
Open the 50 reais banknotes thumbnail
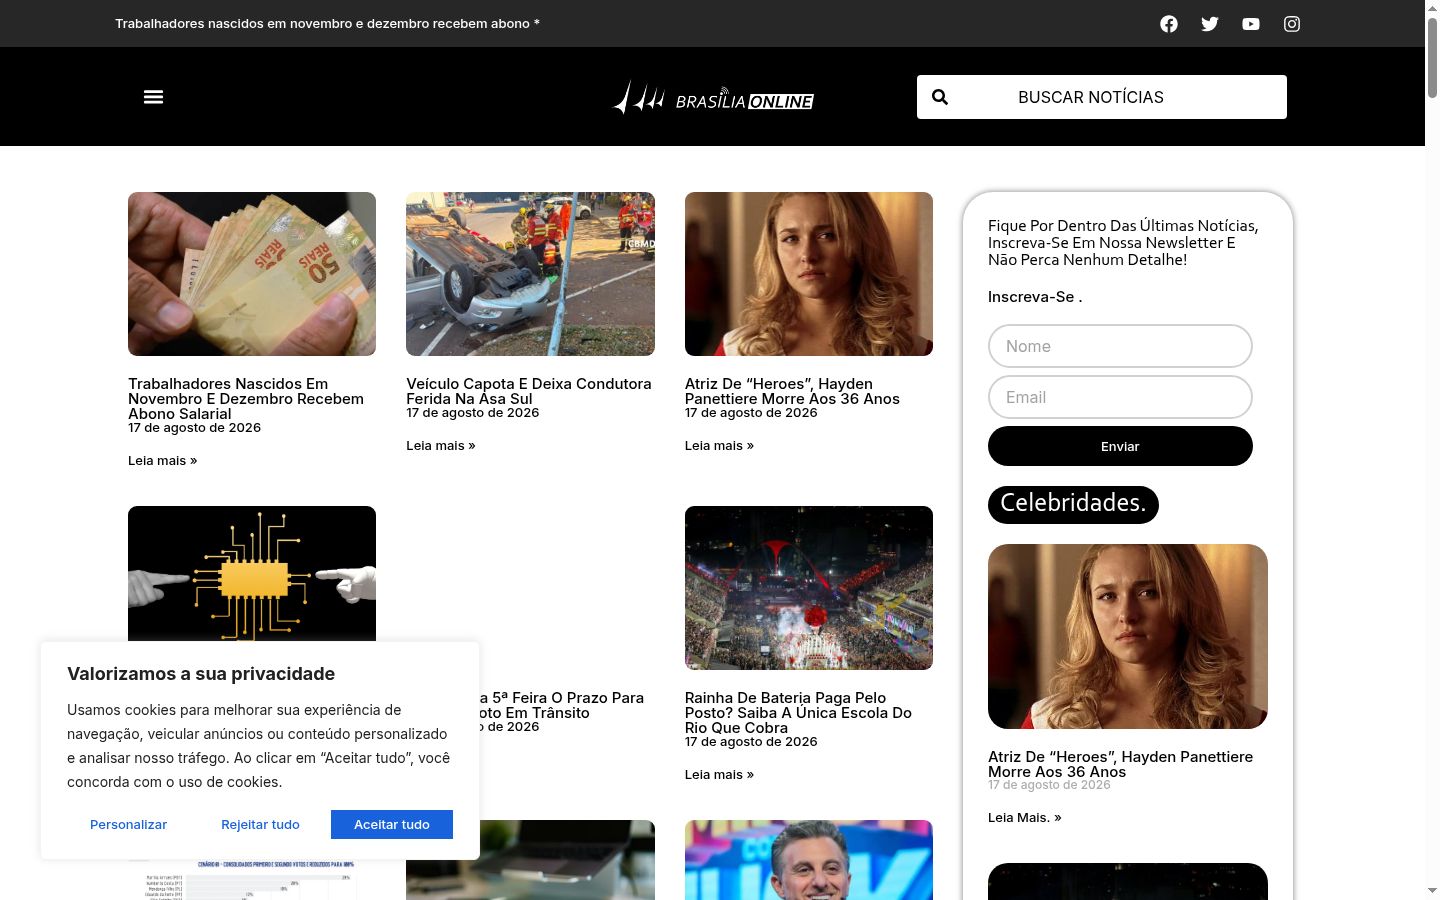[x=252, y=274]
